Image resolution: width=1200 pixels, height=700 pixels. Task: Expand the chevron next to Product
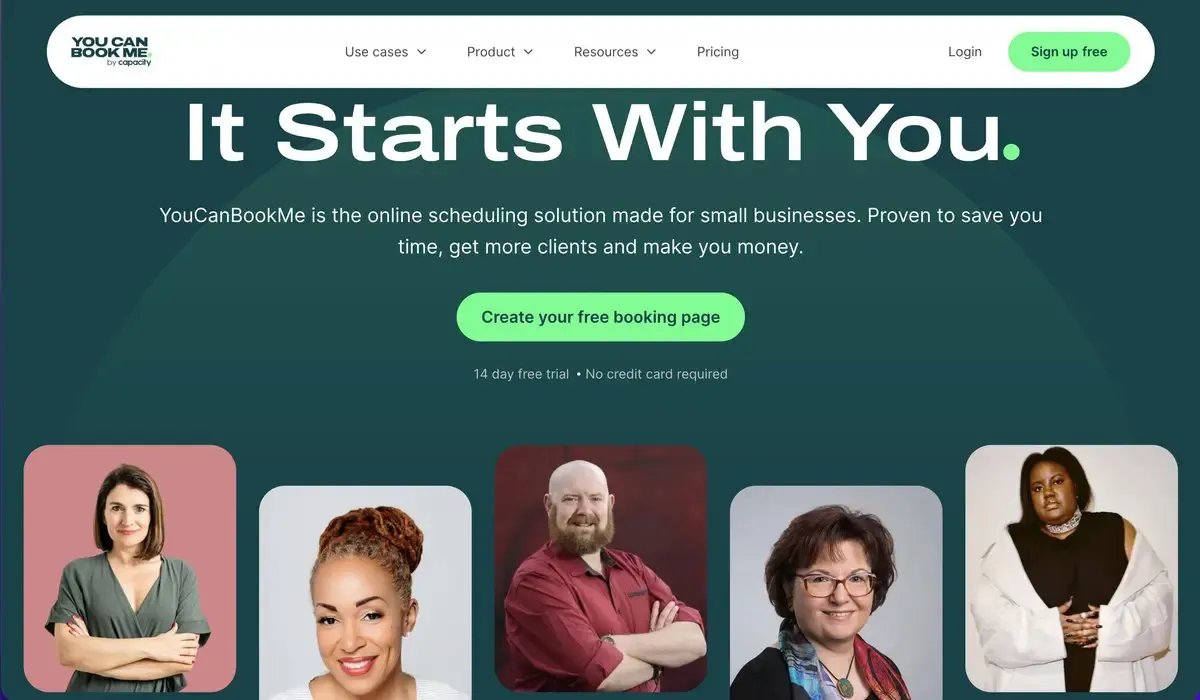click(x=528, y=52)
